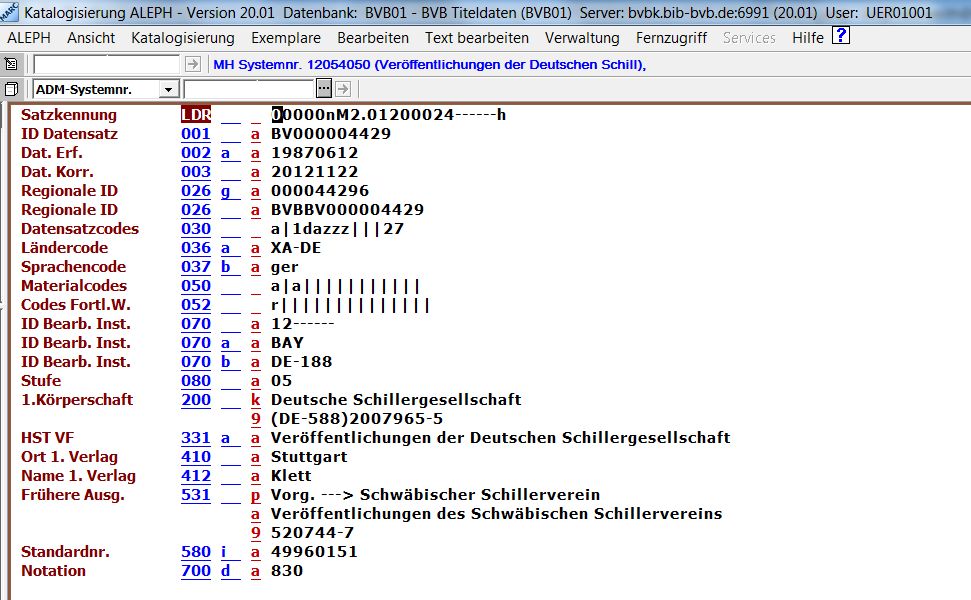The image size is (971, 600).
Task: Click the LDR field tag
Action: 196,115
